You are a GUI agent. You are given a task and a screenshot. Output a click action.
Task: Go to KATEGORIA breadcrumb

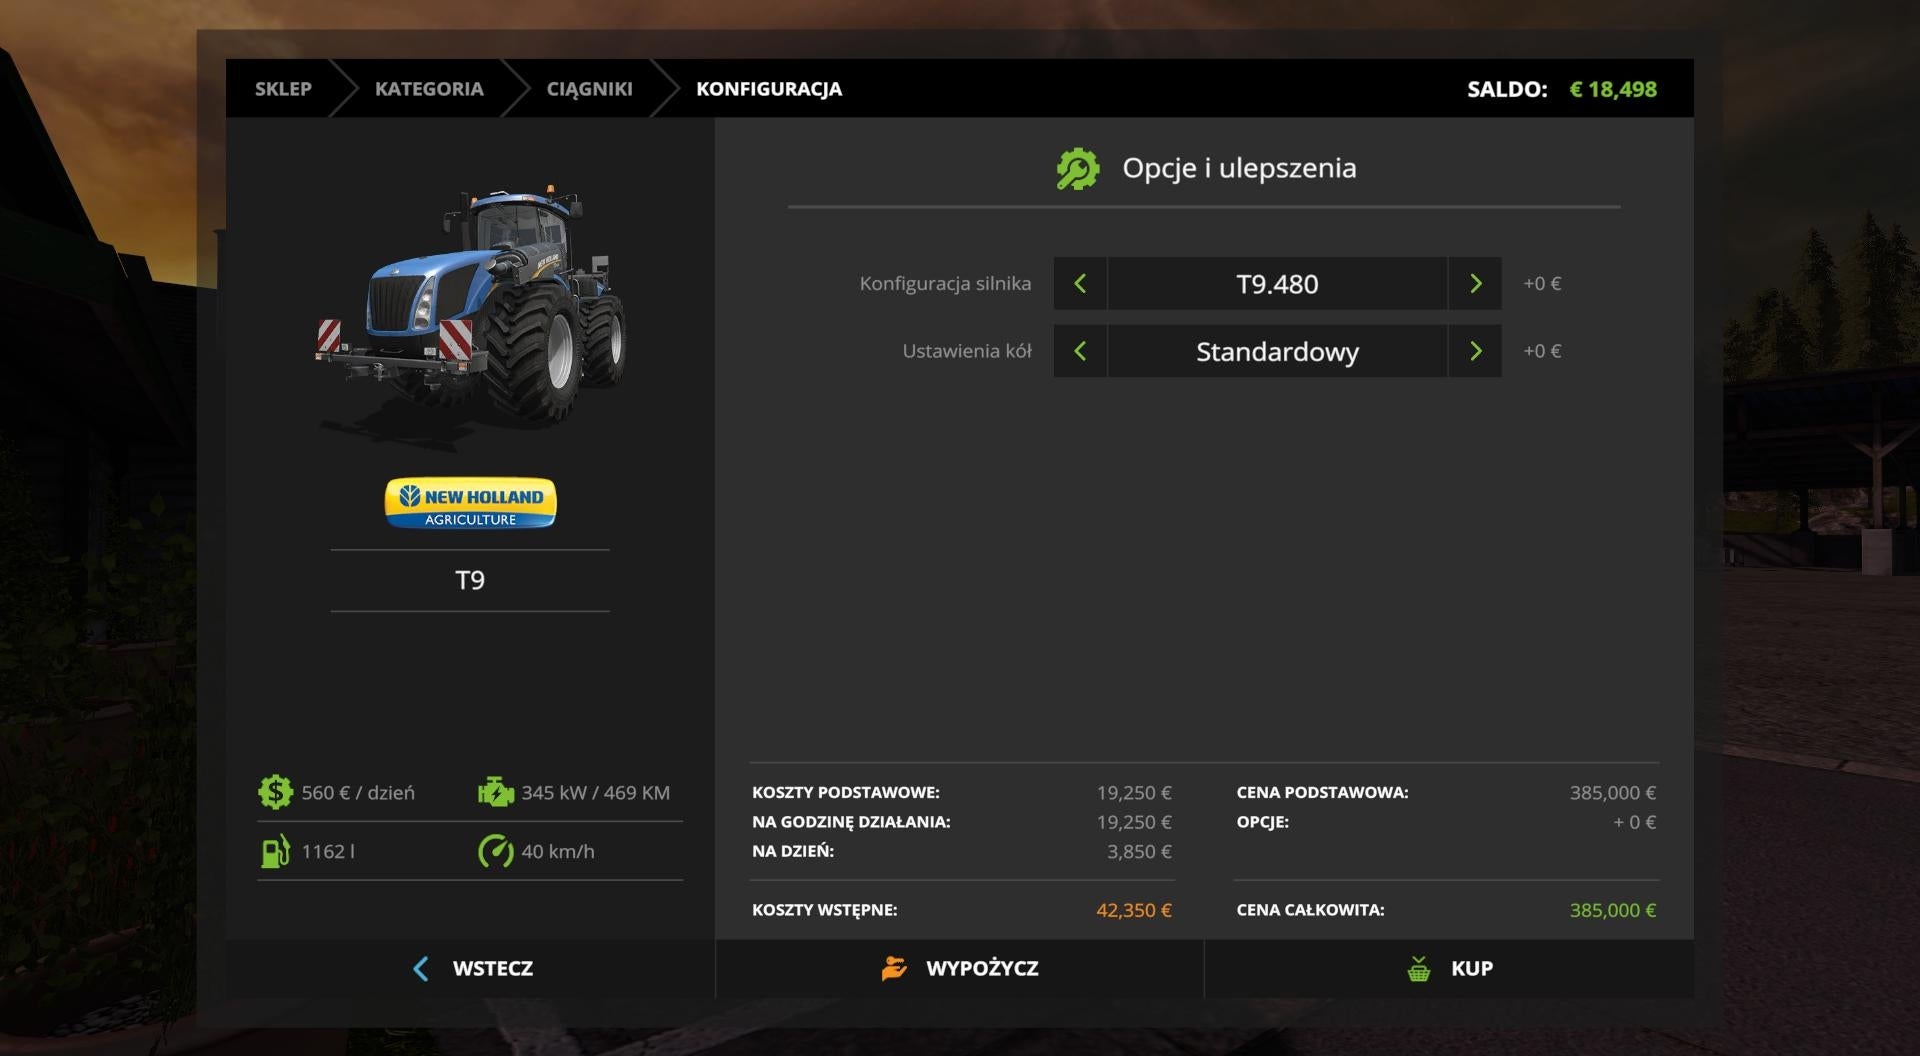point(429,89)
